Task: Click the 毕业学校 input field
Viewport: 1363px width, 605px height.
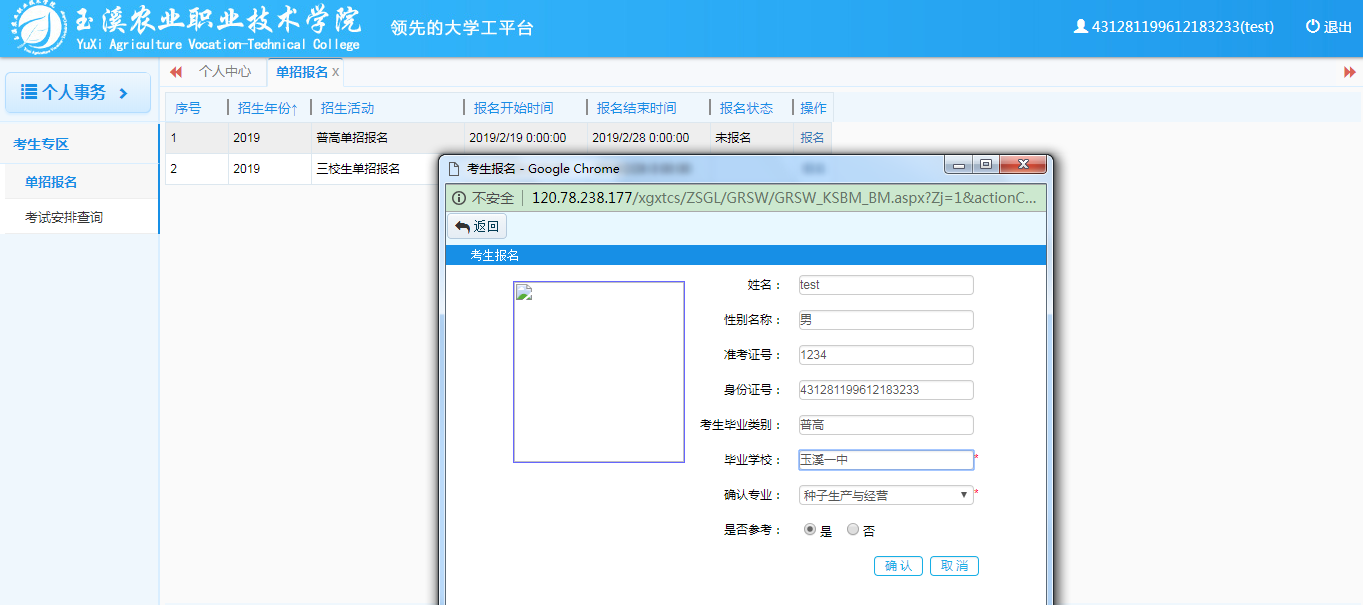Action: (x=885, y=460)
